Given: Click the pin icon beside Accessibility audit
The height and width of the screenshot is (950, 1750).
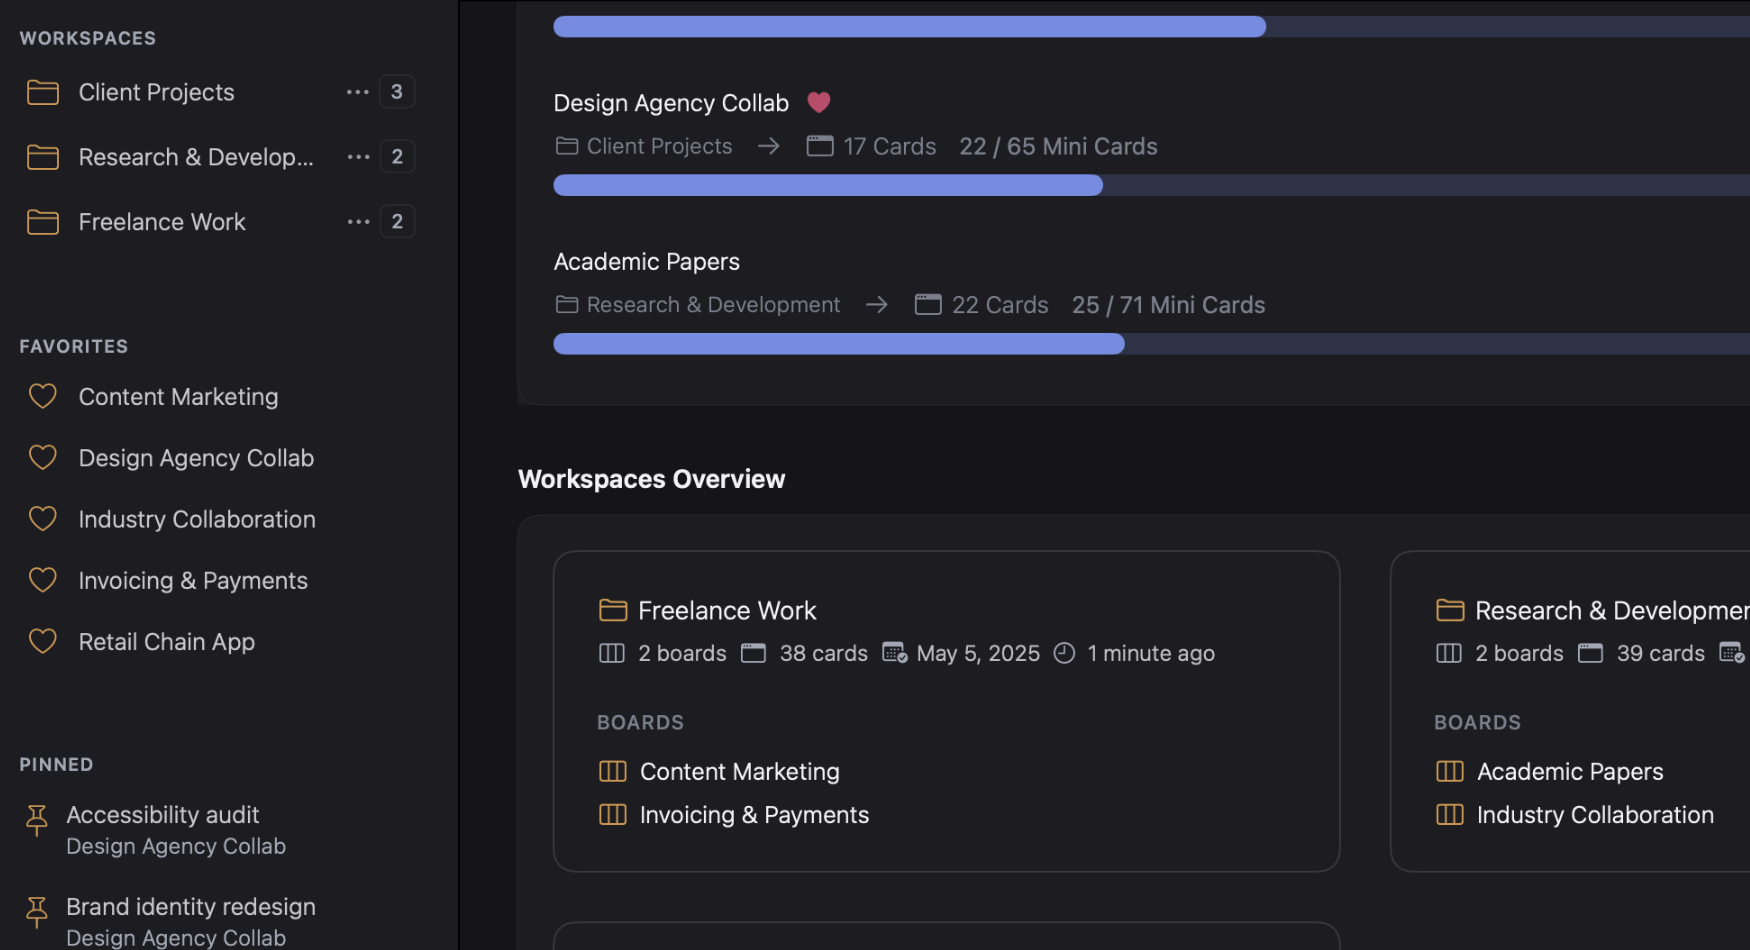Looking at the screenshot, I should [37, 820].
